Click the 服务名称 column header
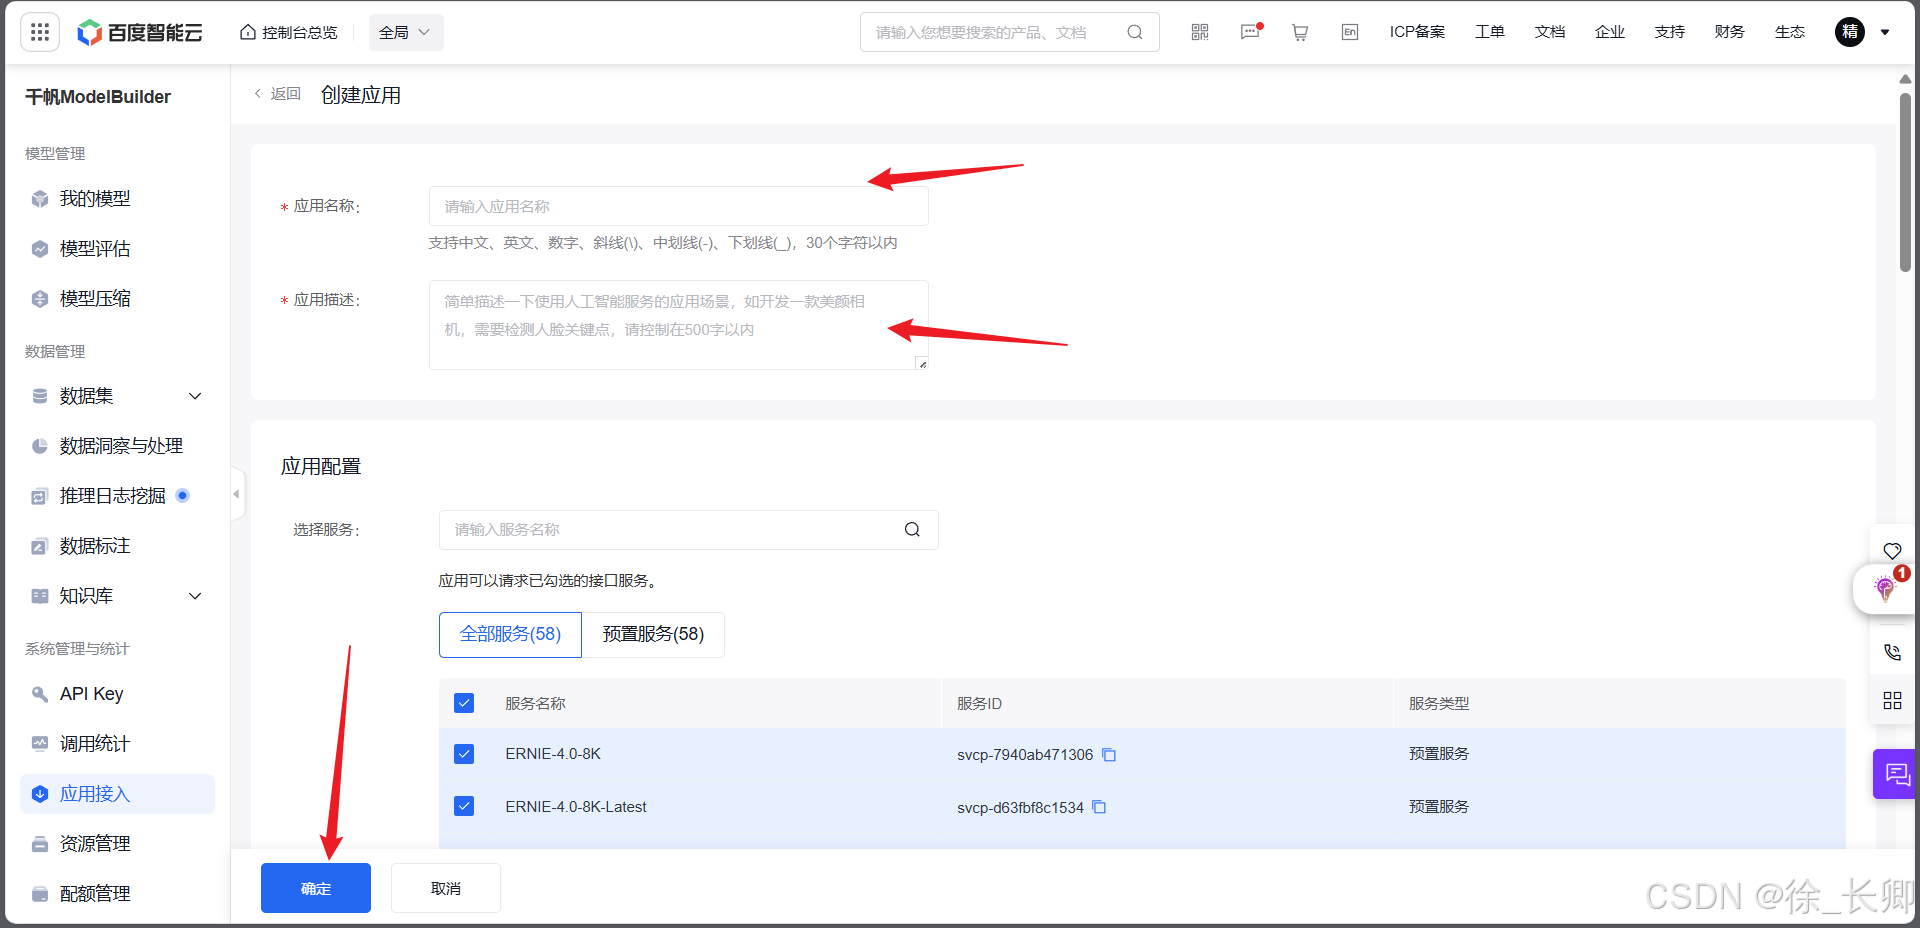Viewport: 1920px width, 928px height. 535,704
